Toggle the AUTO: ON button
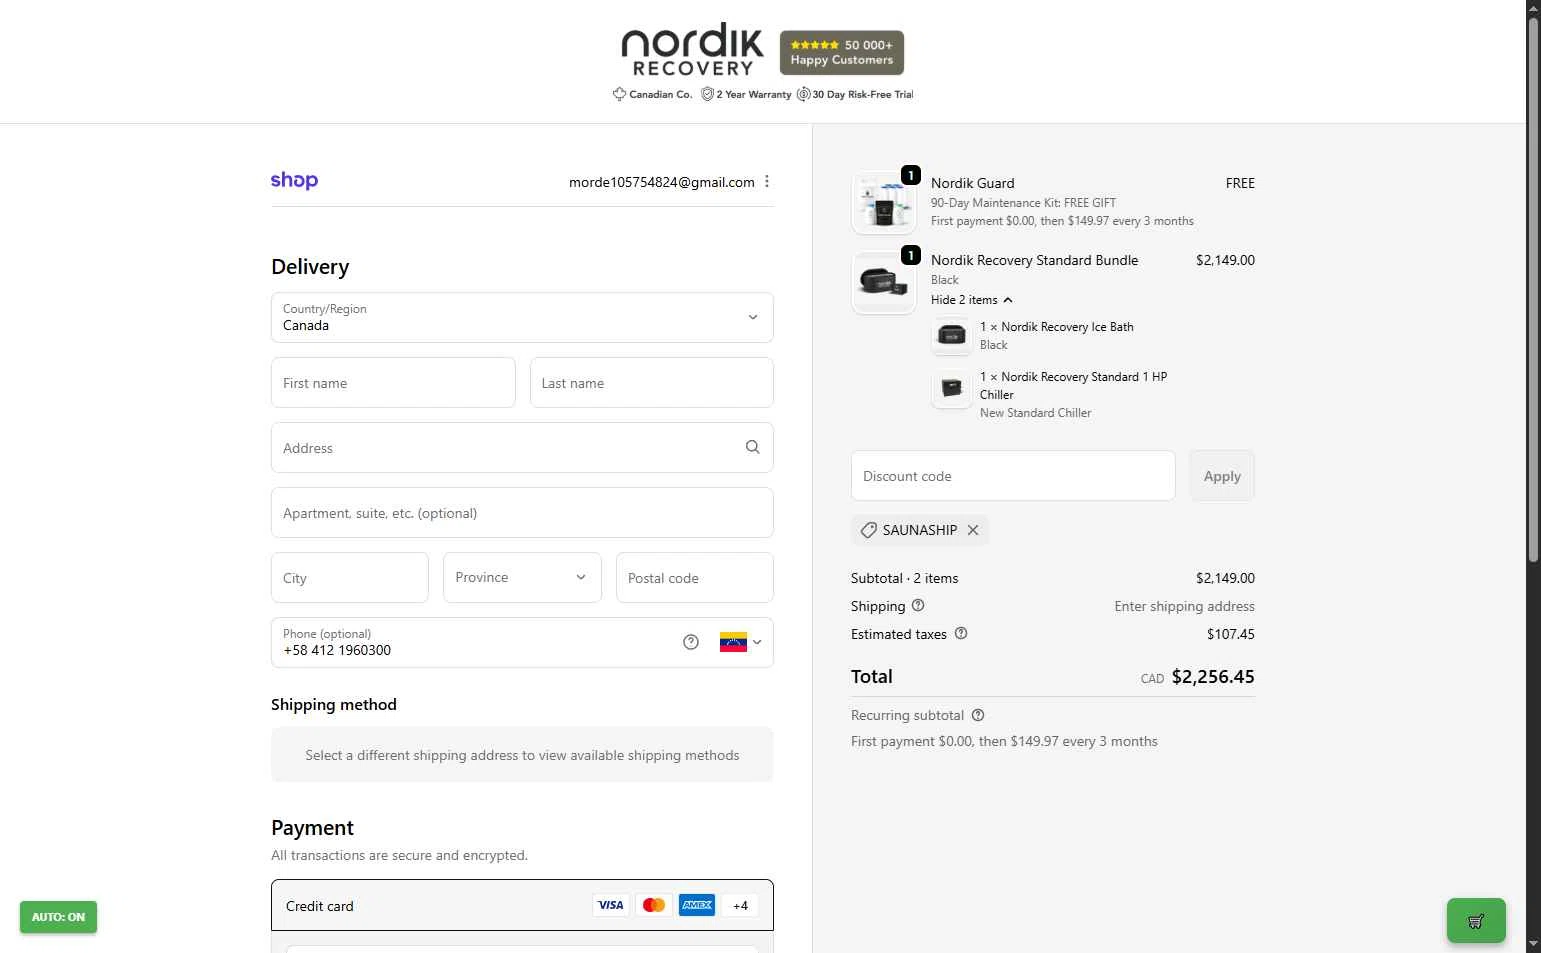The height and width of the screenshot is (953, 1541). coord(58,917)
